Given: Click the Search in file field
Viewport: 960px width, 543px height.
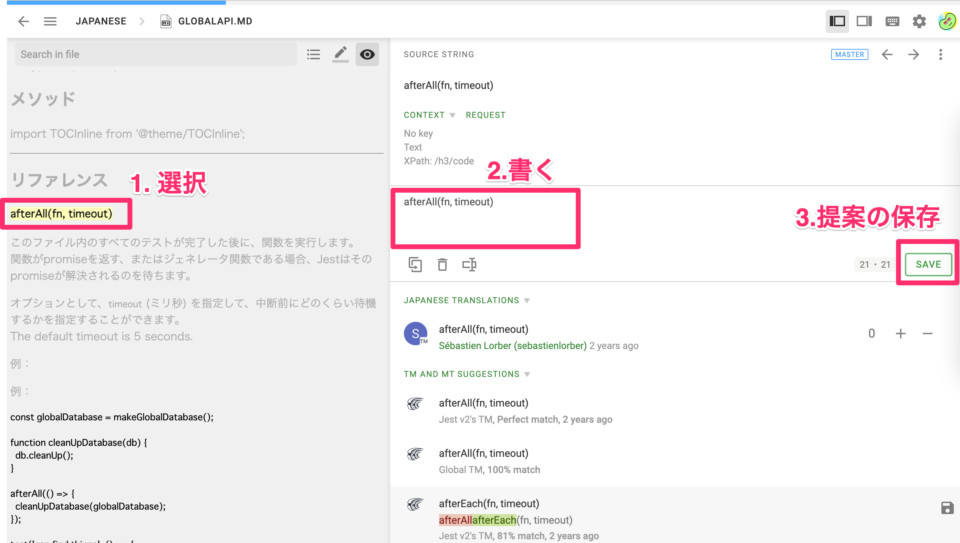Looking at the screenshot, I should (x=155, y=55).
